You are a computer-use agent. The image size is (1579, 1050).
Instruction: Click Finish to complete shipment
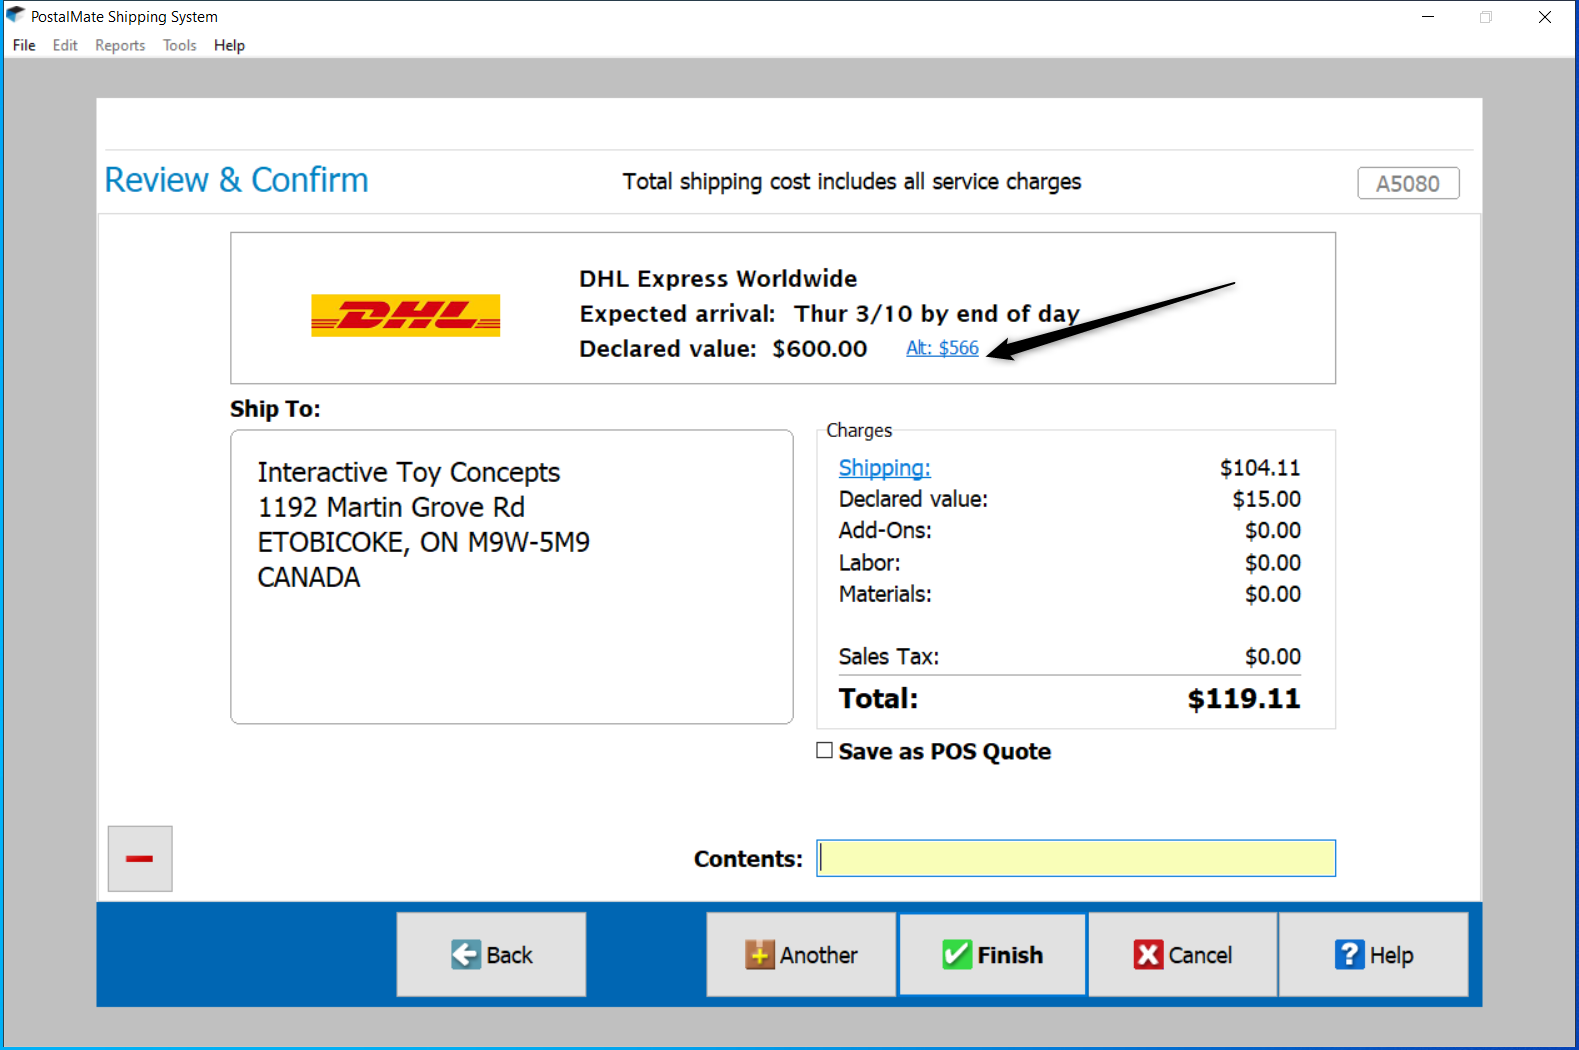992,954
